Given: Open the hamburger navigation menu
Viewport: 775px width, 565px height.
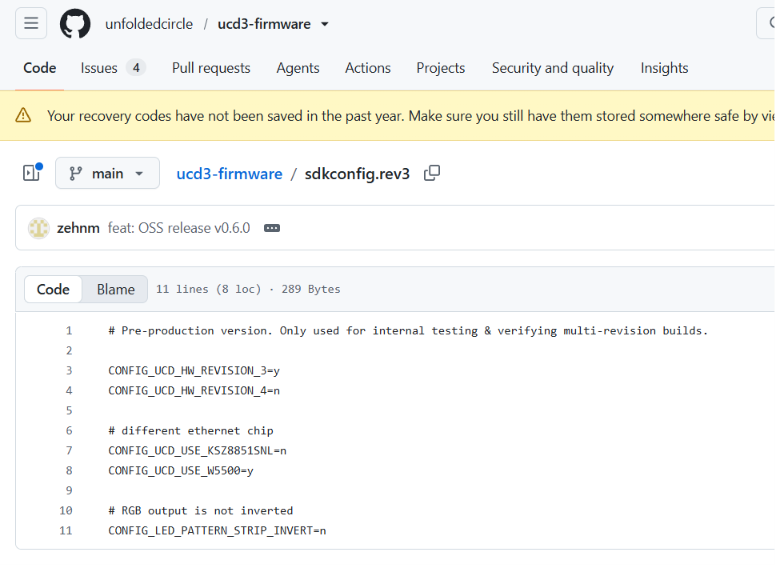Looking at the screenshot, I should click(31, 23).
